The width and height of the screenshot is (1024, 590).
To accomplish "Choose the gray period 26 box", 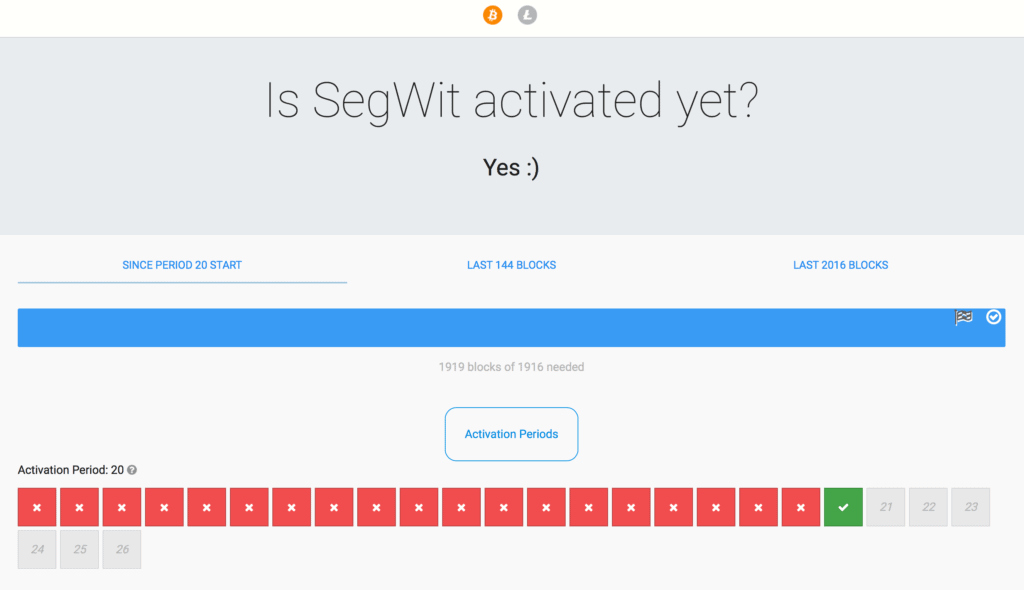I will coord(122,549).
